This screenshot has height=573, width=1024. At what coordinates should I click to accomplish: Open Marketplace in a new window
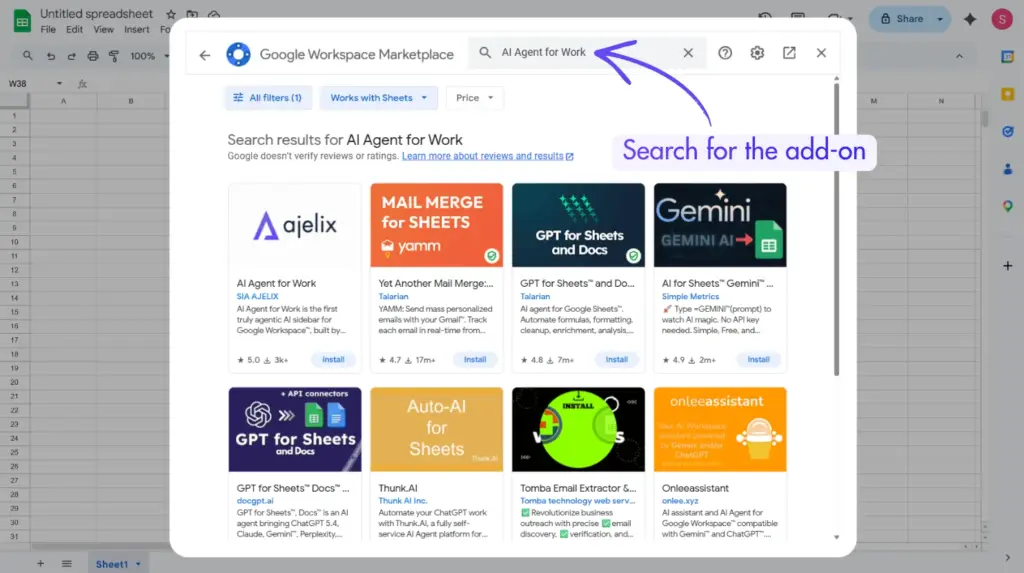coord(789,53)
